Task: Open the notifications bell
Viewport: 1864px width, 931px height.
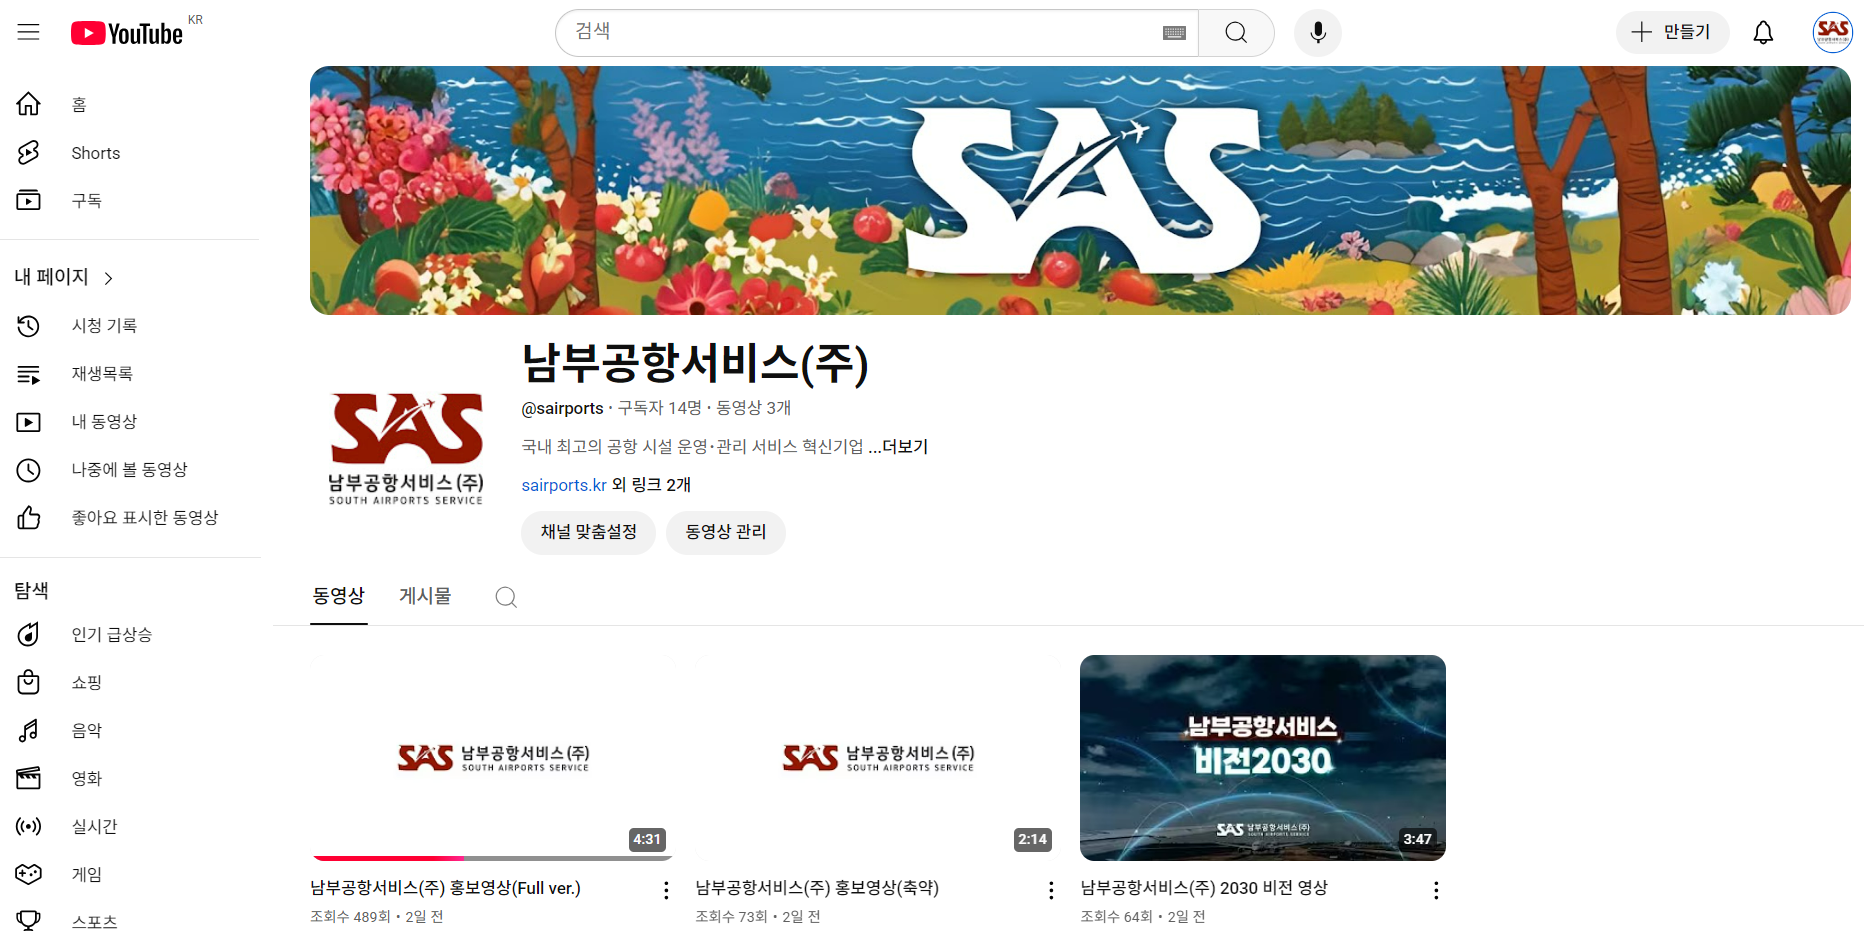Action: (x=1763, y=33)
